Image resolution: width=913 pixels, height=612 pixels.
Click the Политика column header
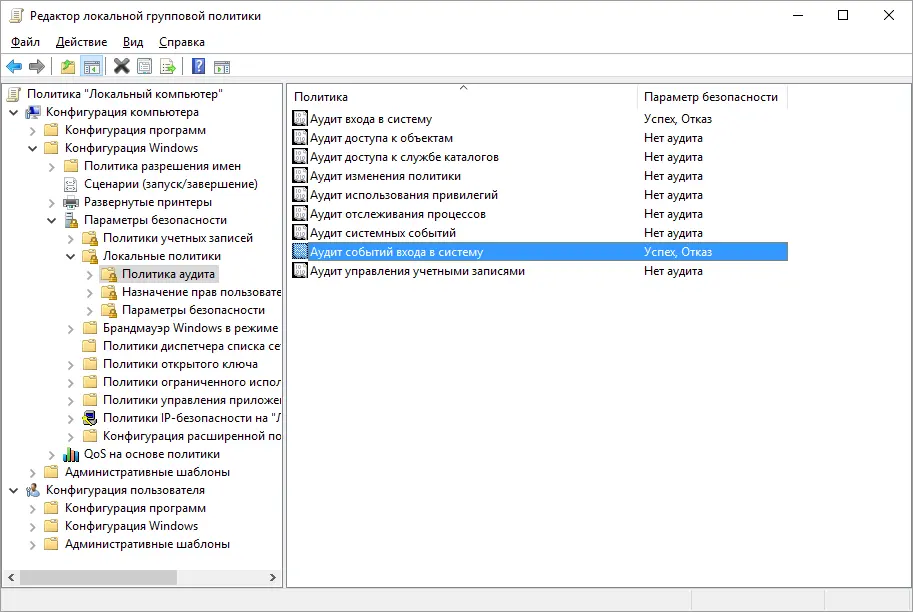point(460,97)
